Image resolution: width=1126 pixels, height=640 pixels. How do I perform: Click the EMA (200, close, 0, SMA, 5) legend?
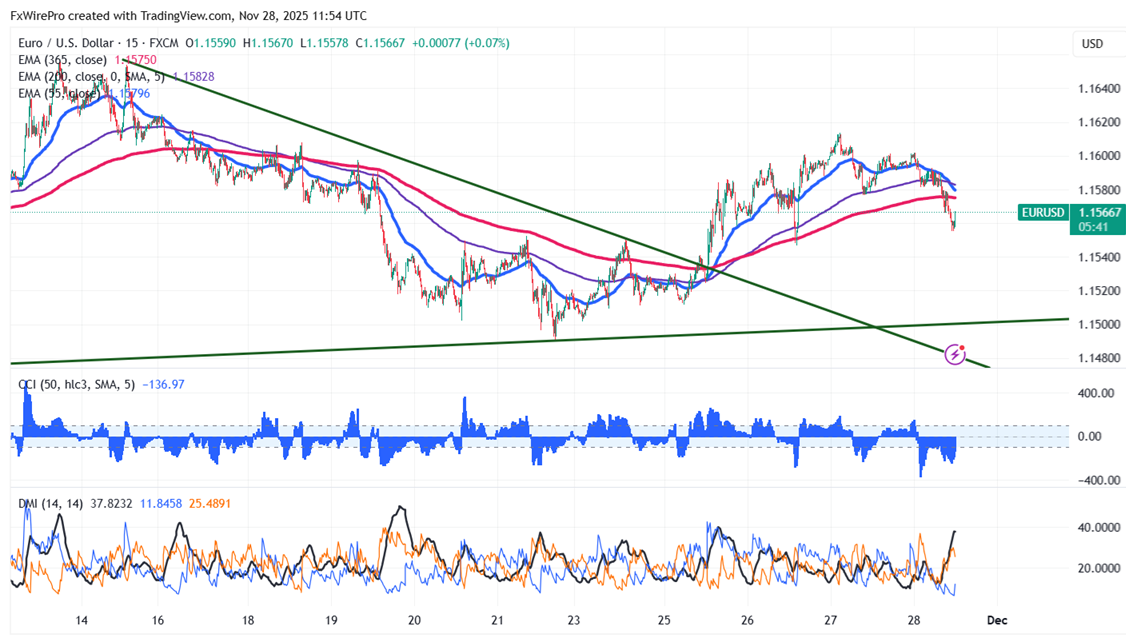[x=91, y=76]
